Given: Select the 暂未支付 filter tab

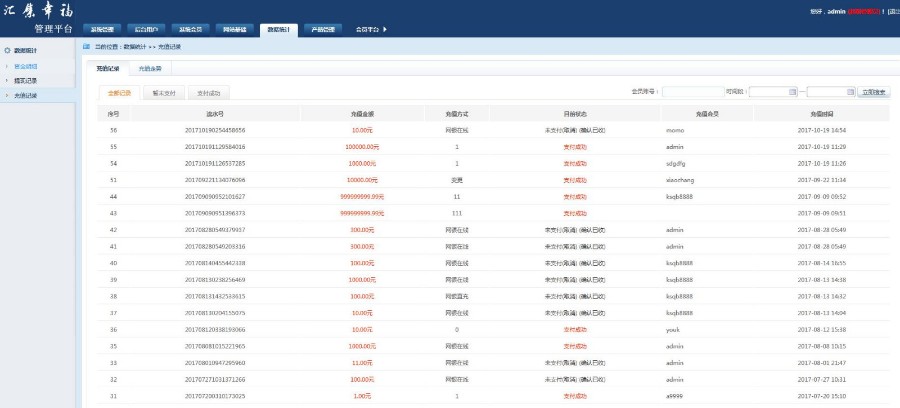Looking at the screenshot, I should pyautogui.click(x=164, y=92).
